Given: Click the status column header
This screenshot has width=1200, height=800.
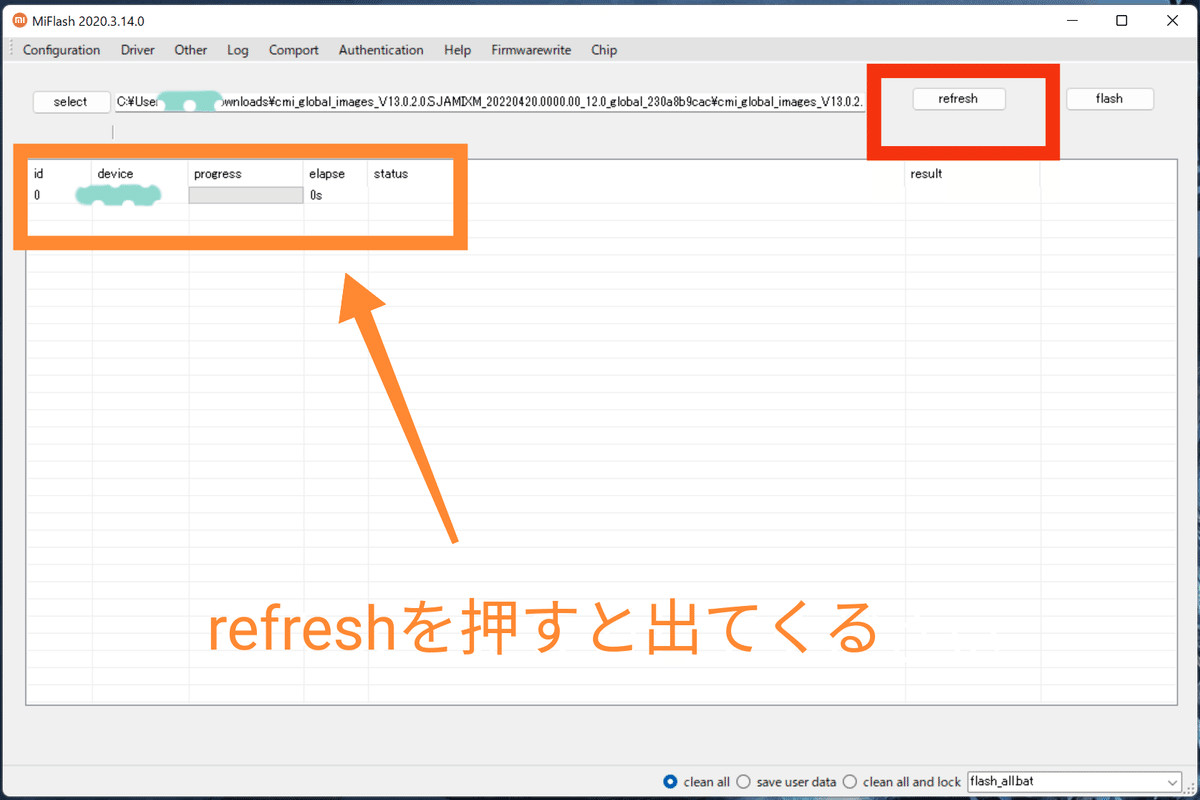Looking at the screenshot, I should 637,174.
